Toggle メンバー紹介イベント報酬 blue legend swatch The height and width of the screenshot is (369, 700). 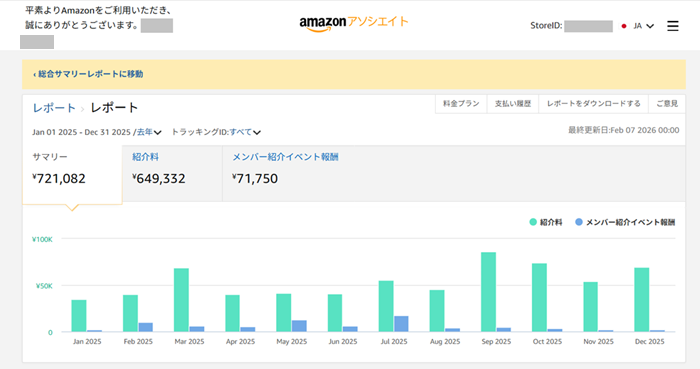pos(579,222)
